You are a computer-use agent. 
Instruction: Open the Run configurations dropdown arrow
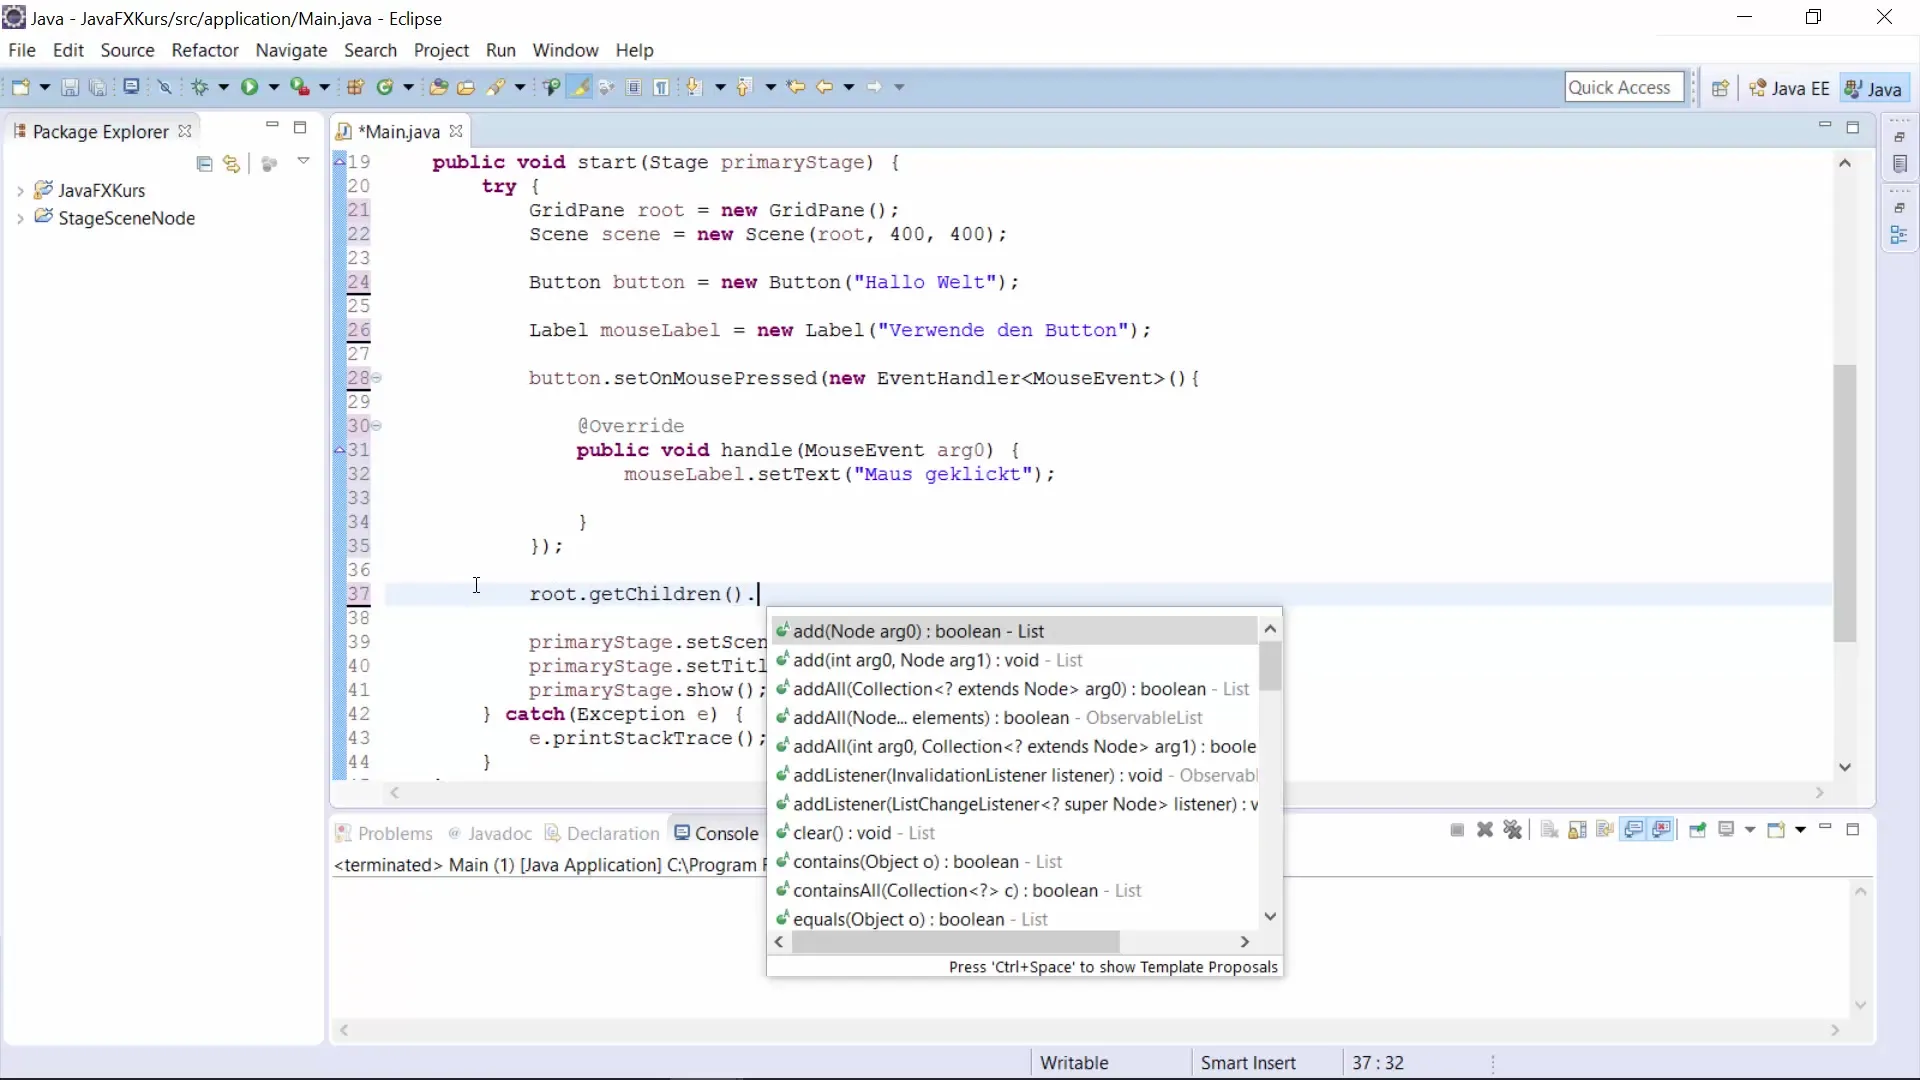(273, 87)
